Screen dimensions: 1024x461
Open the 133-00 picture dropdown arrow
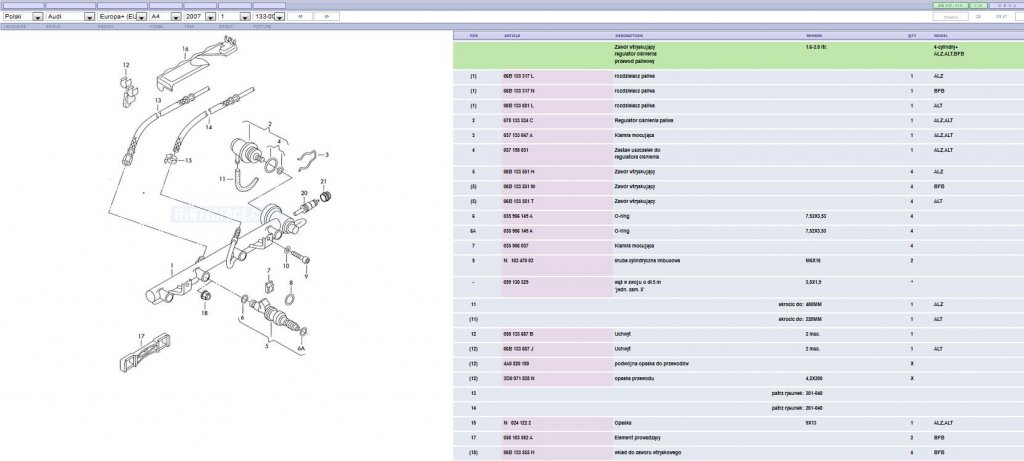[x=280, y=16]
